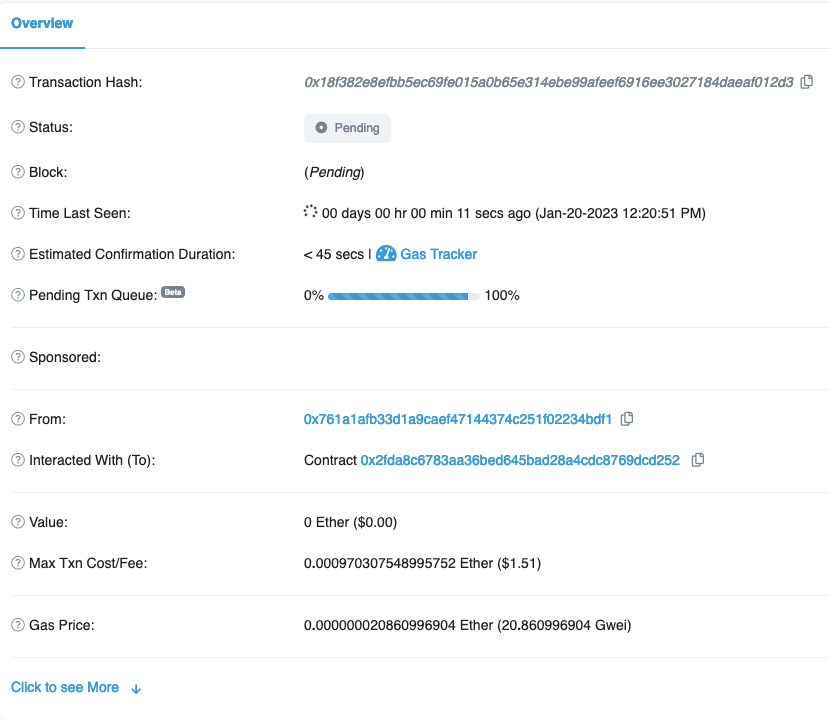829x719 pixels.
Task: Click help icon beside Status label
Action: pyautogui.click(x=18, y=127)
